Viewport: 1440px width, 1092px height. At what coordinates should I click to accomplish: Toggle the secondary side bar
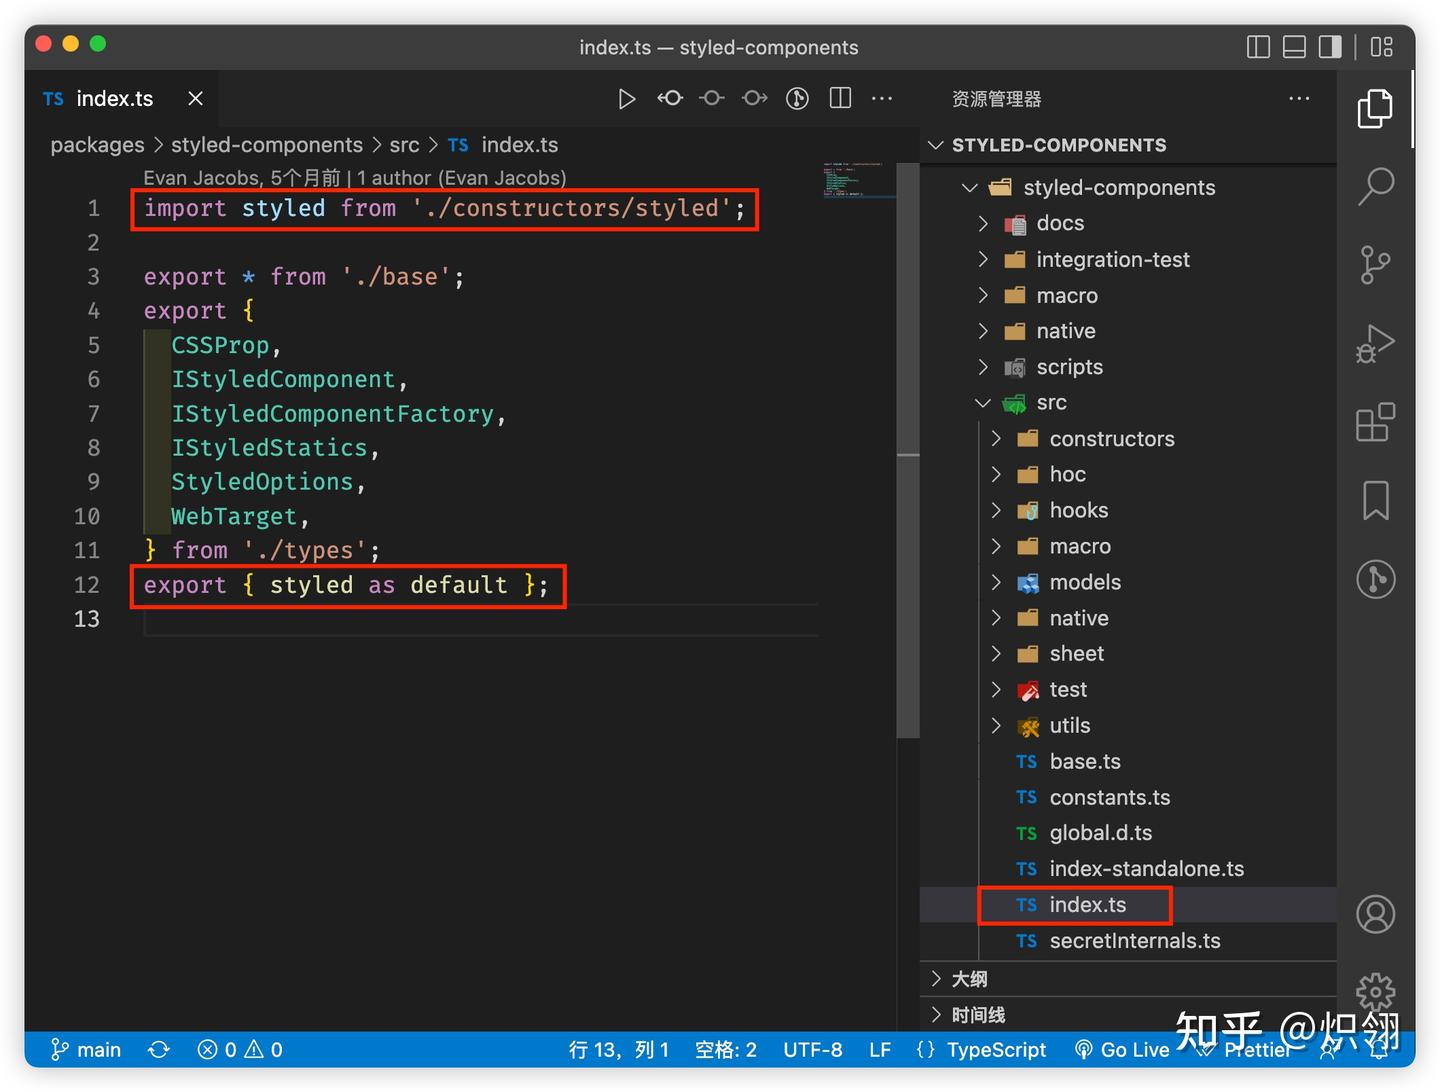[1329, 46]
